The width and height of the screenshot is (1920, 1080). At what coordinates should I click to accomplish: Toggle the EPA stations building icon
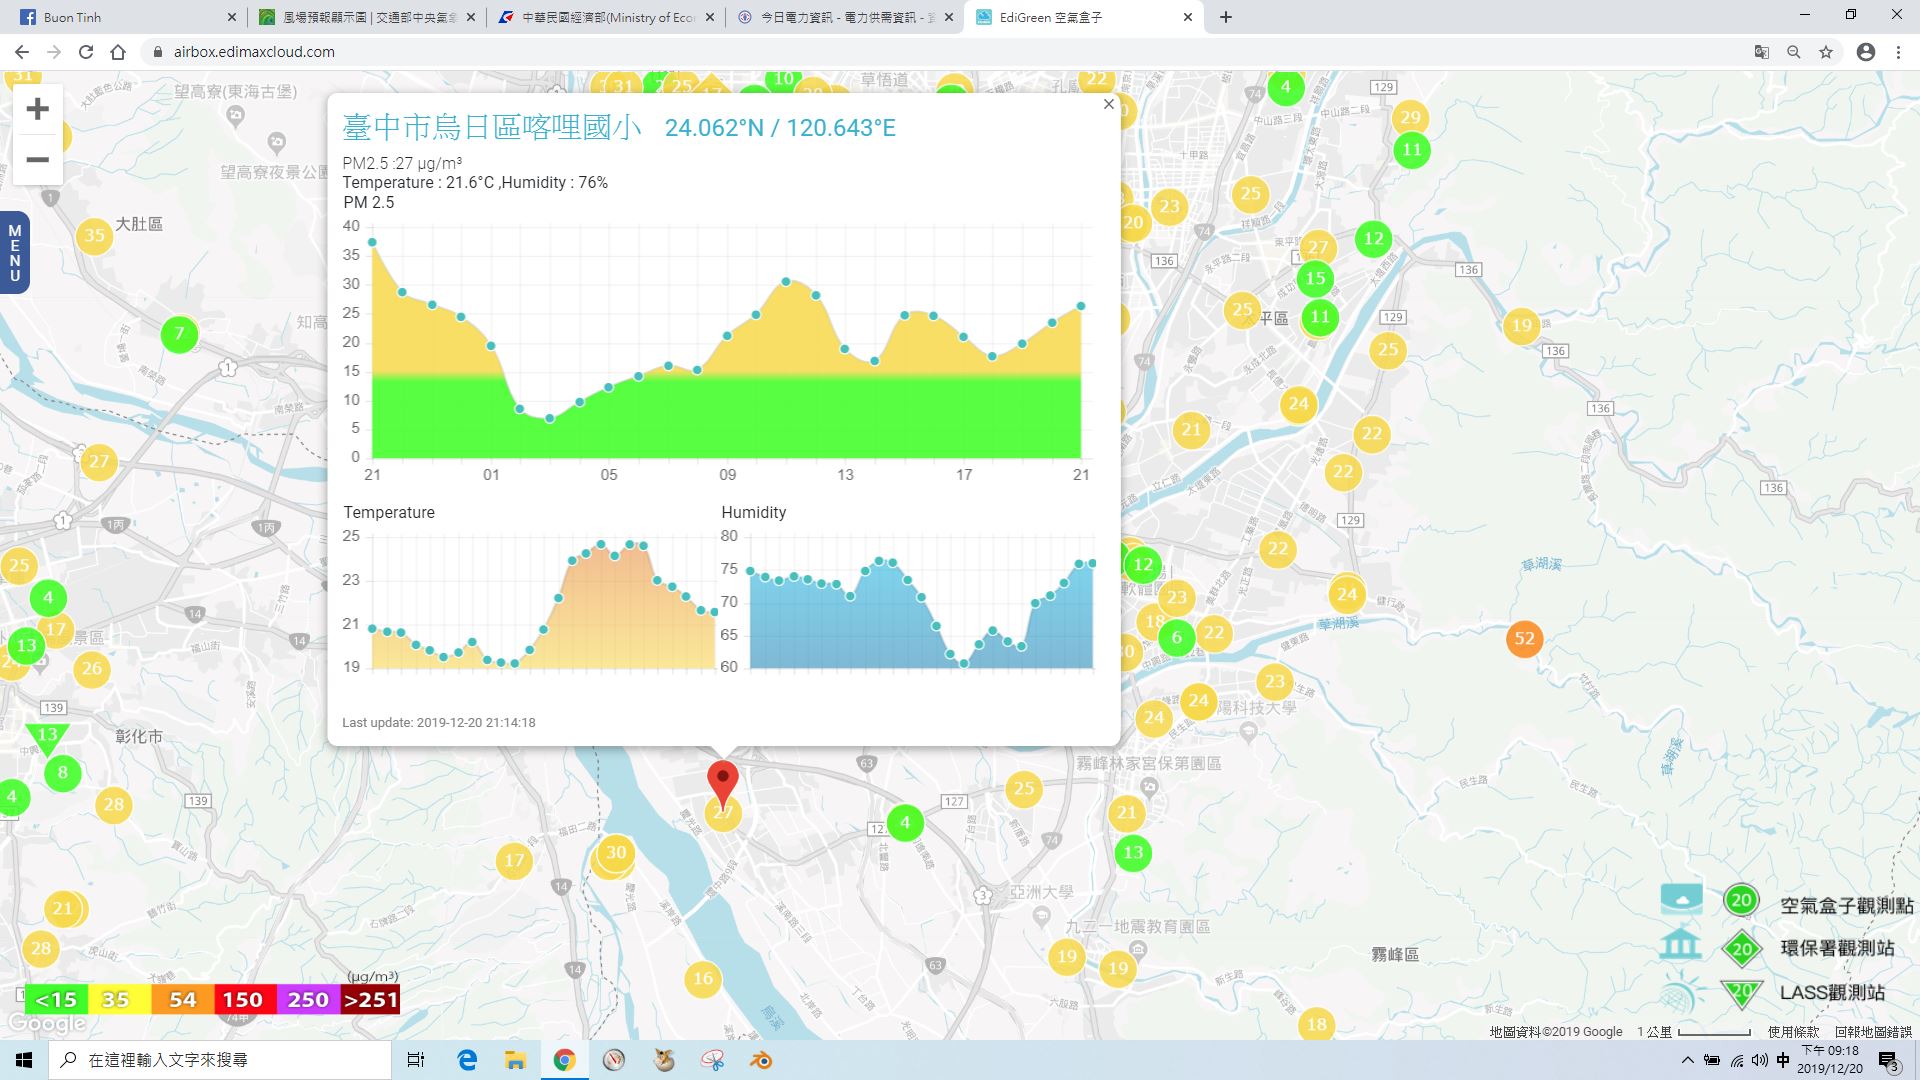click(1681, 945)
